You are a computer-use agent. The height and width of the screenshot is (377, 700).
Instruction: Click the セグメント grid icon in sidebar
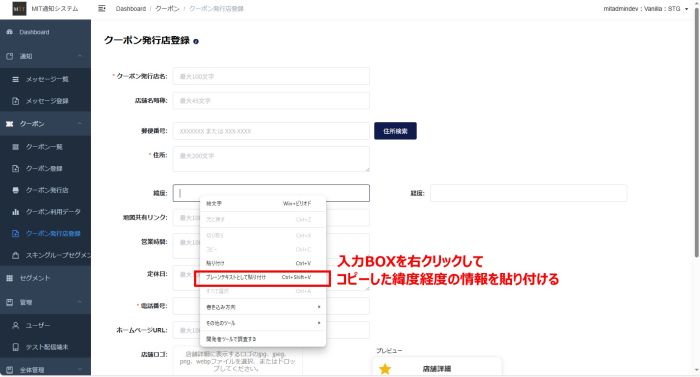[x=9, y=278]
